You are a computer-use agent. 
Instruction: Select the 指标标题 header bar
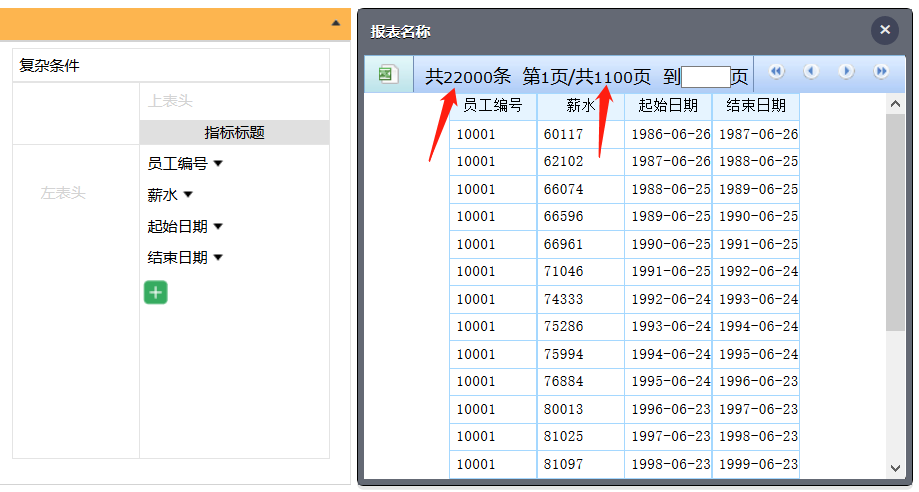(x=234, y=133)
